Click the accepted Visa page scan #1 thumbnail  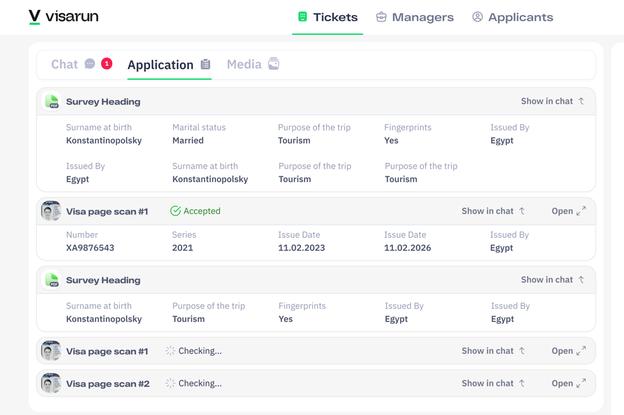(x=51, y=211)
